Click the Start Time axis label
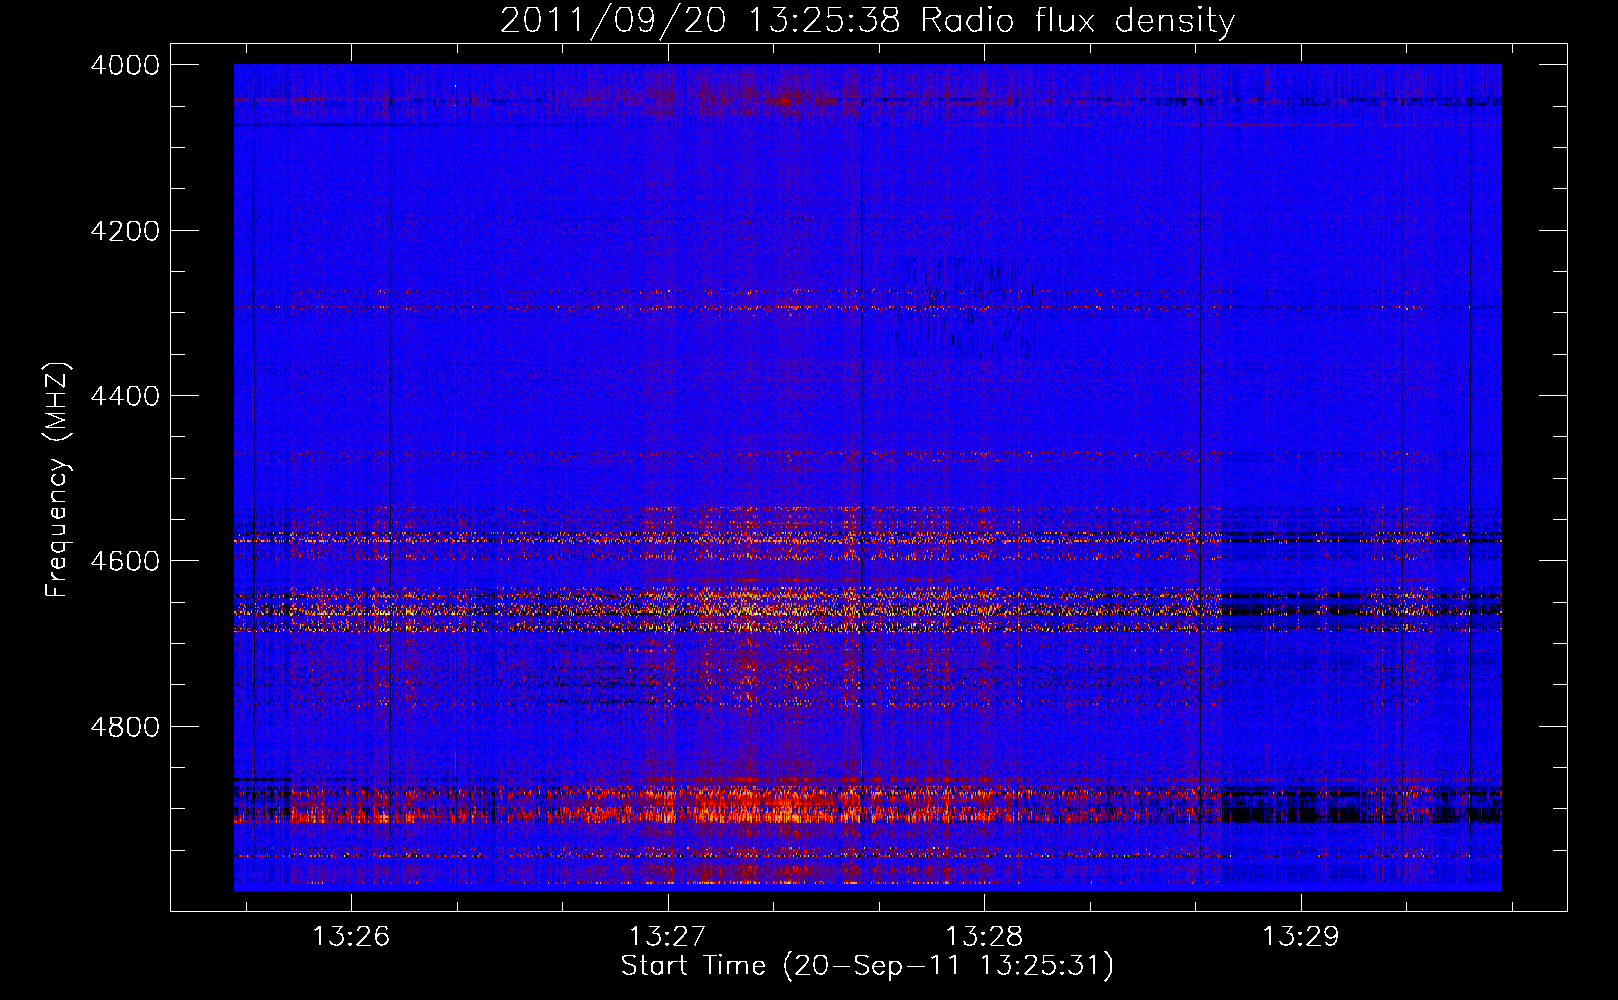Image resolution: width=1618 pixels, height=1000 pixels. click(866, 966)
